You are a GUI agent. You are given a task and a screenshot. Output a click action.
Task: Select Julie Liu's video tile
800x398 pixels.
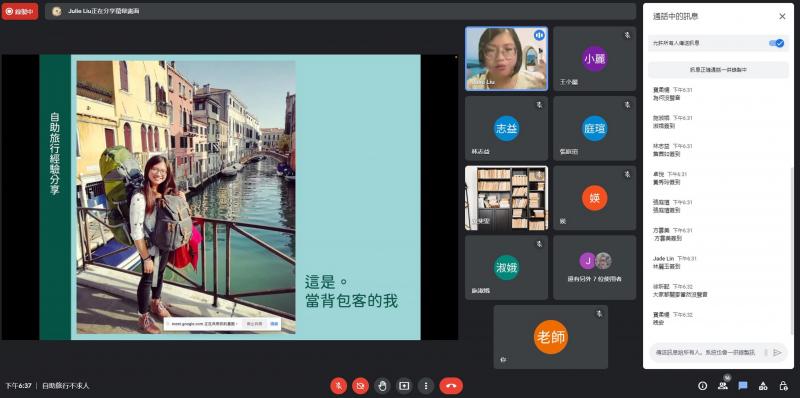point(506,59)
